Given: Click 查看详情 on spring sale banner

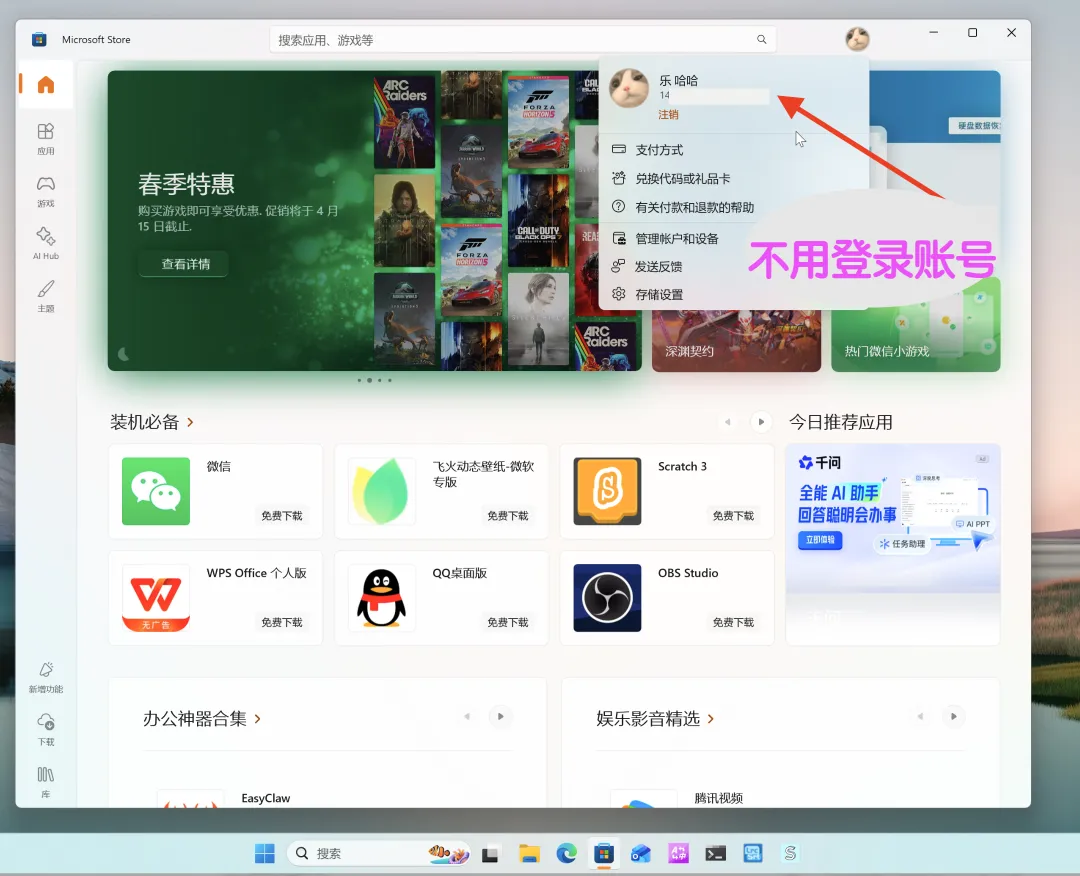Looking at the screenshot, I should point(185,264).
